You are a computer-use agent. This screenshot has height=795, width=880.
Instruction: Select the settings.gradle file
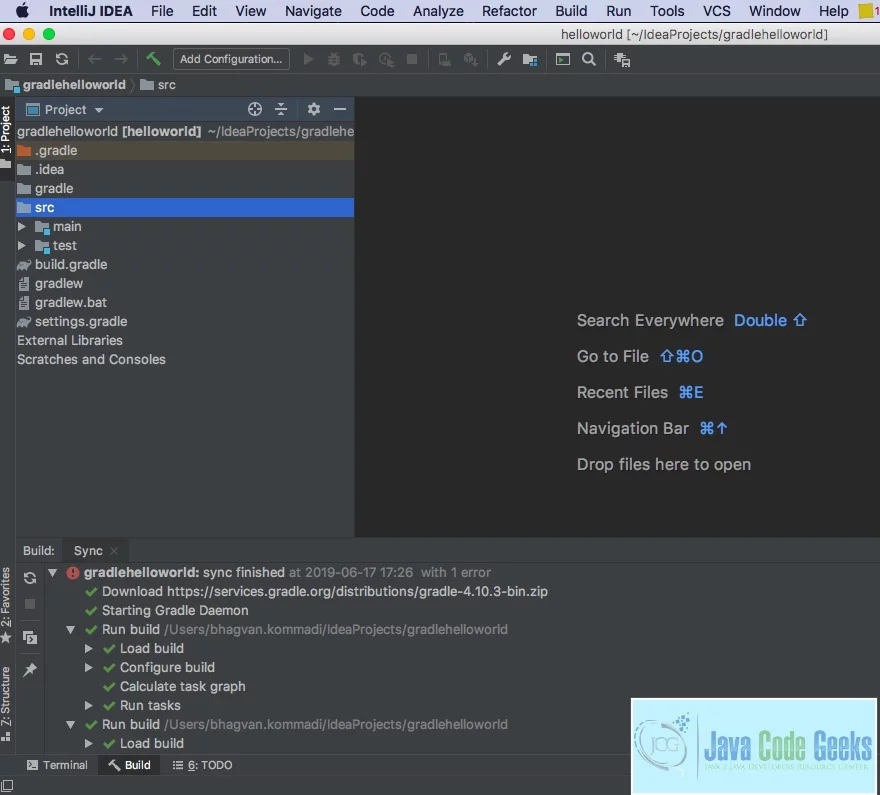(x=185, y=321)
